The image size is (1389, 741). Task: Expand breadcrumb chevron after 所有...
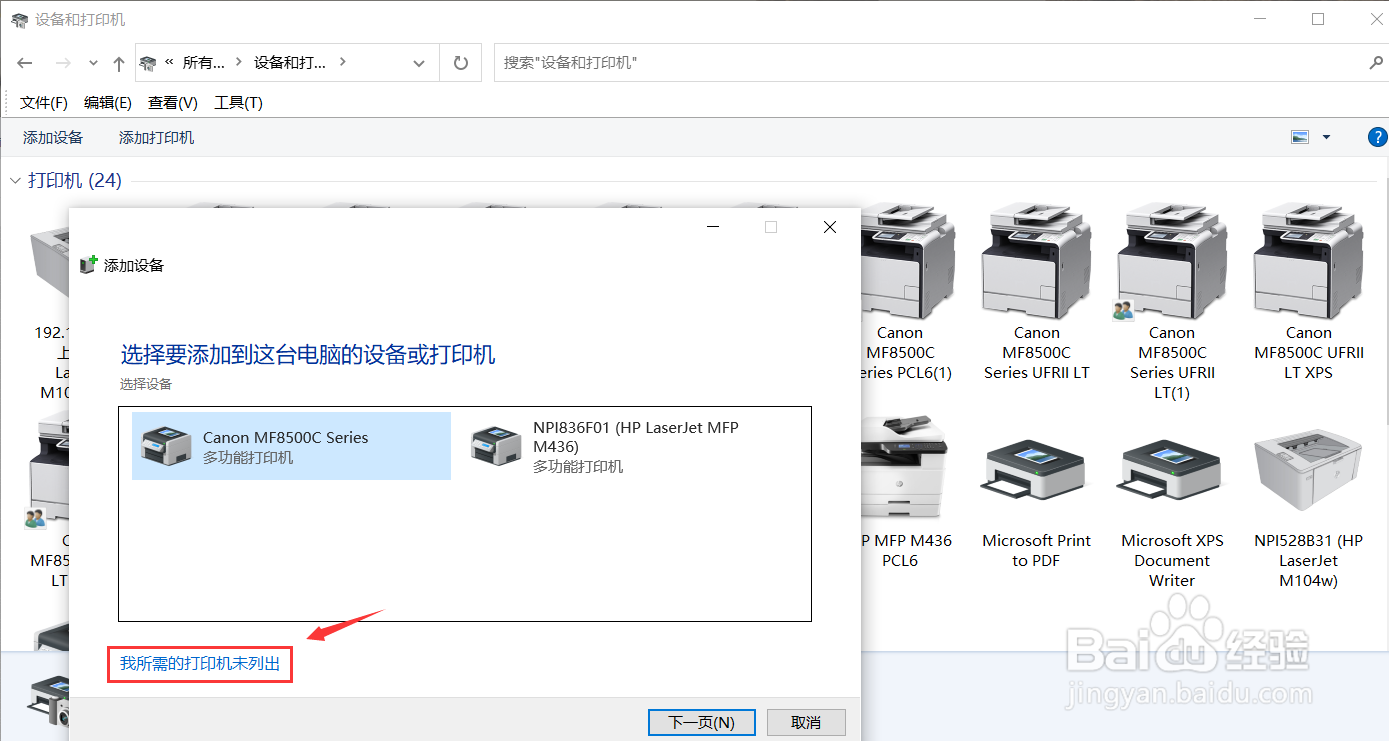[x=239, y=62]
